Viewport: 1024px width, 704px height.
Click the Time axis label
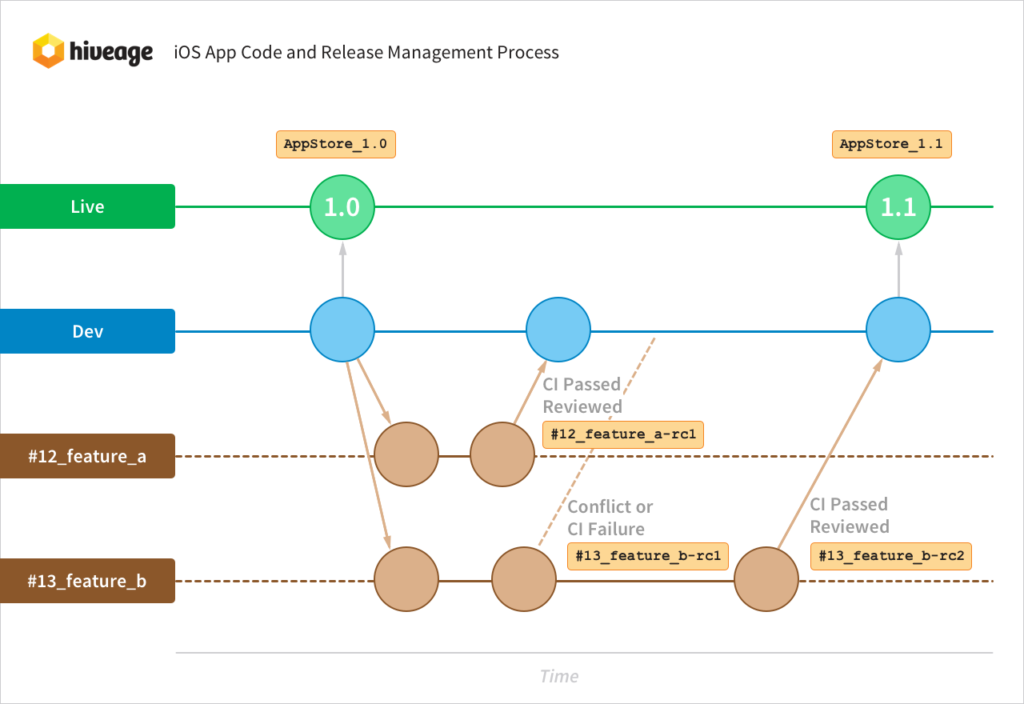coord(558,676)
